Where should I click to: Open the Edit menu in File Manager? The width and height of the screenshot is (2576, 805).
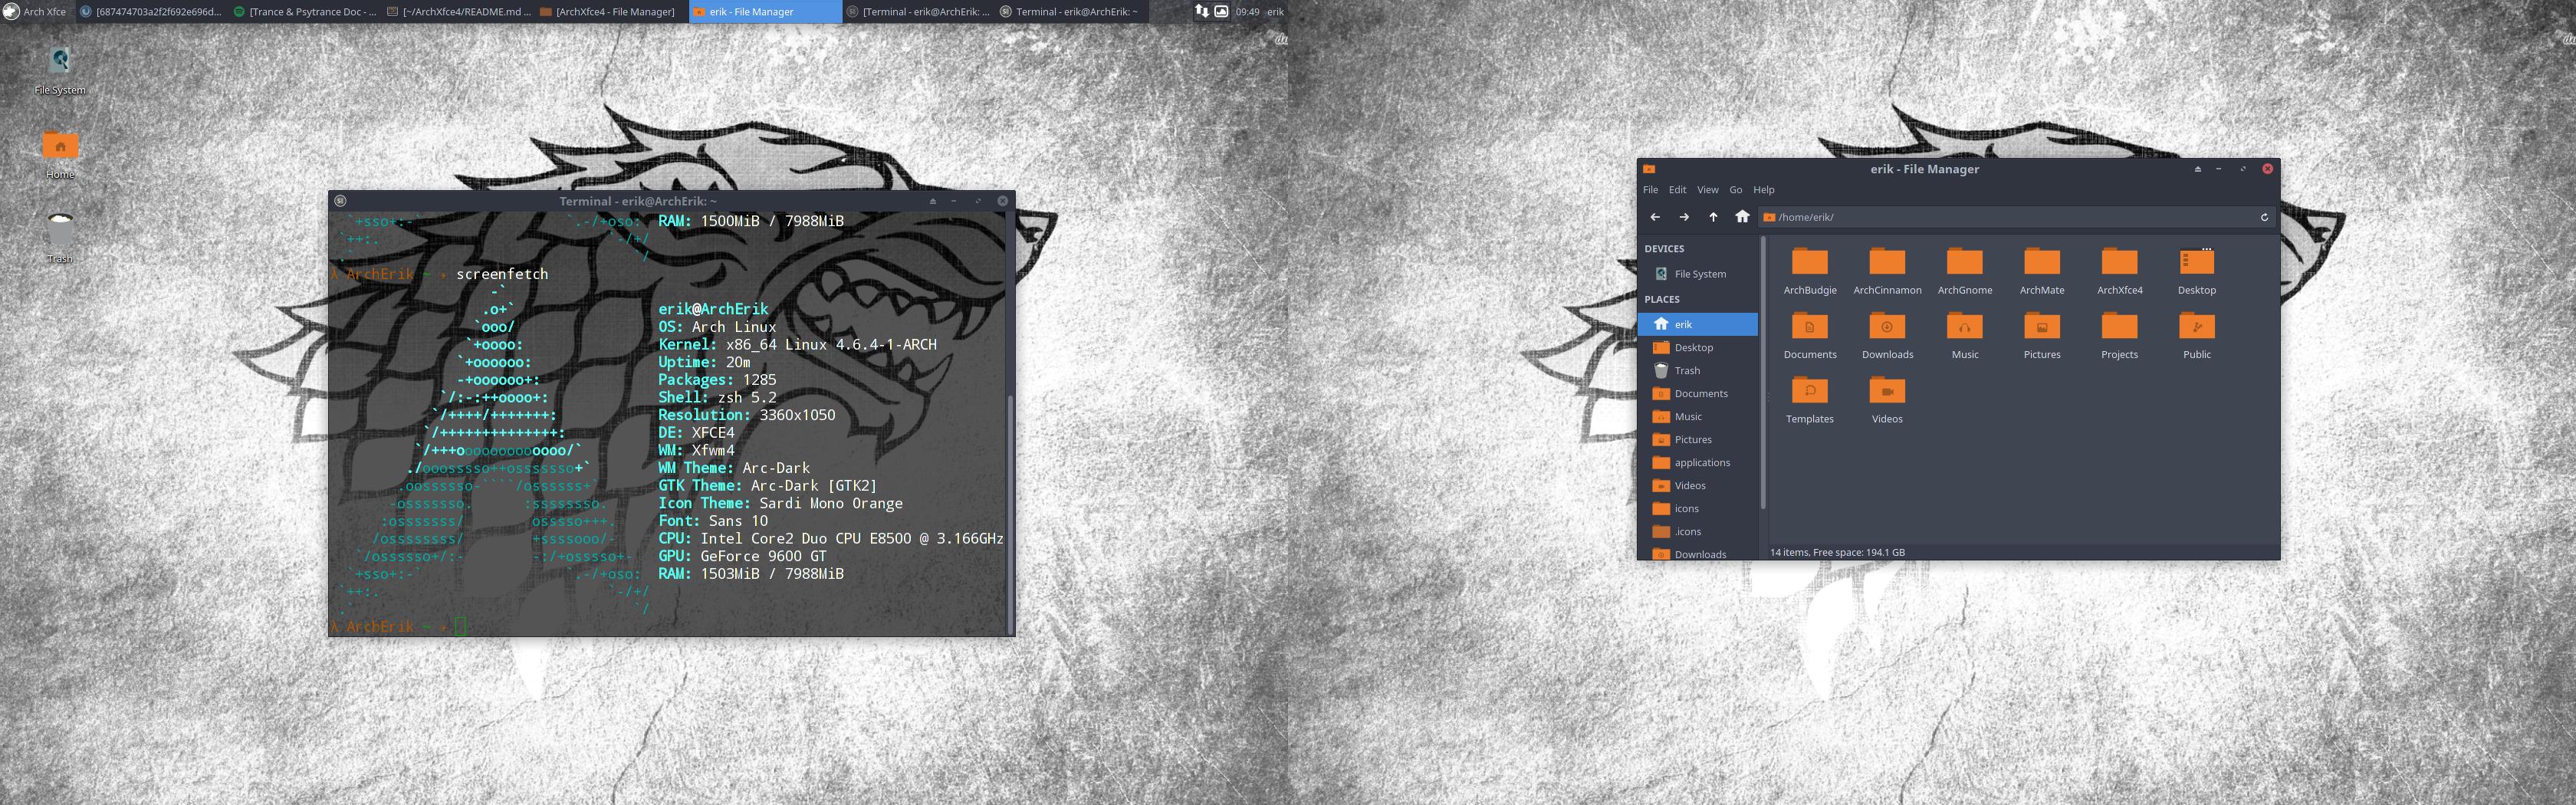click(x=1677, y=190)
